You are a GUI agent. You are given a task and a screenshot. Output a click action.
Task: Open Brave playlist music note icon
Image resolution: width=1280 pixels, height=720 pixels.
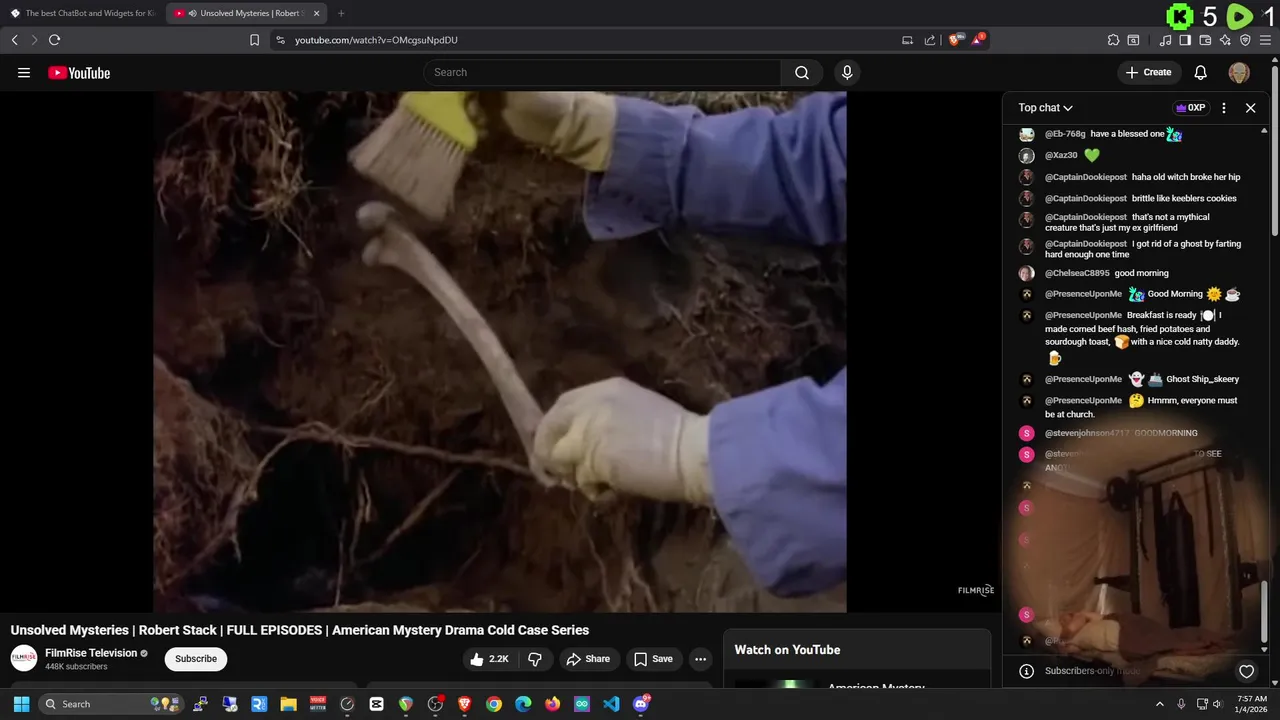coord(1165,40)
